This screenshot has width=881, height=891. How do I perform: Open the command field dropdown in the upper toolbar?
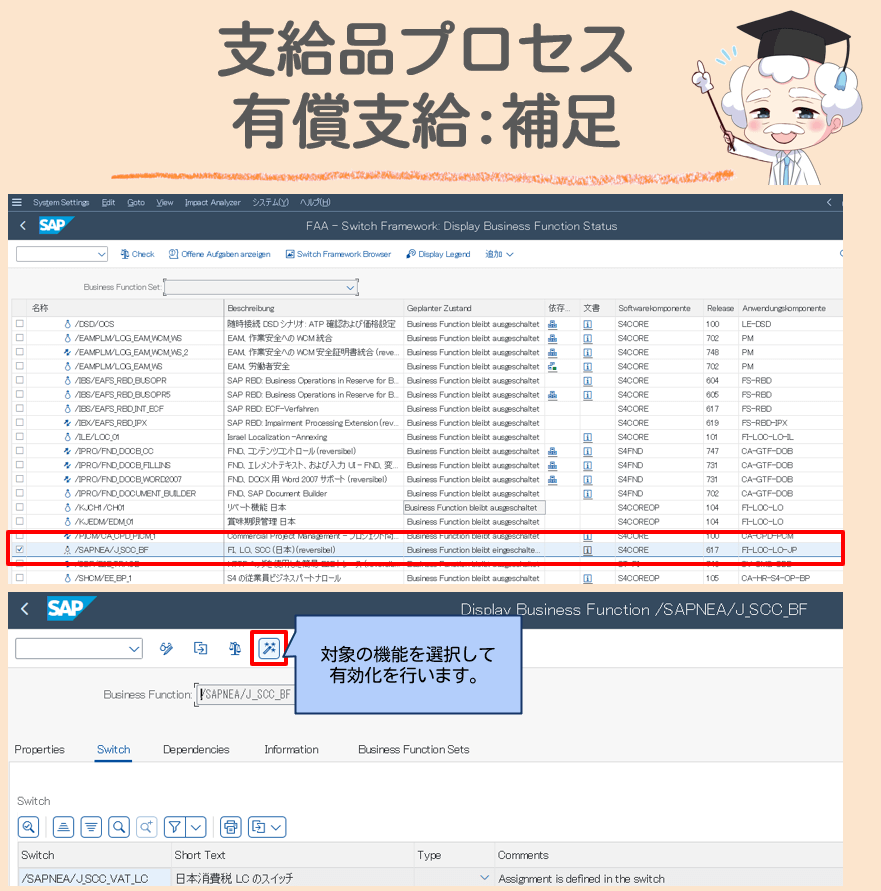101,254
